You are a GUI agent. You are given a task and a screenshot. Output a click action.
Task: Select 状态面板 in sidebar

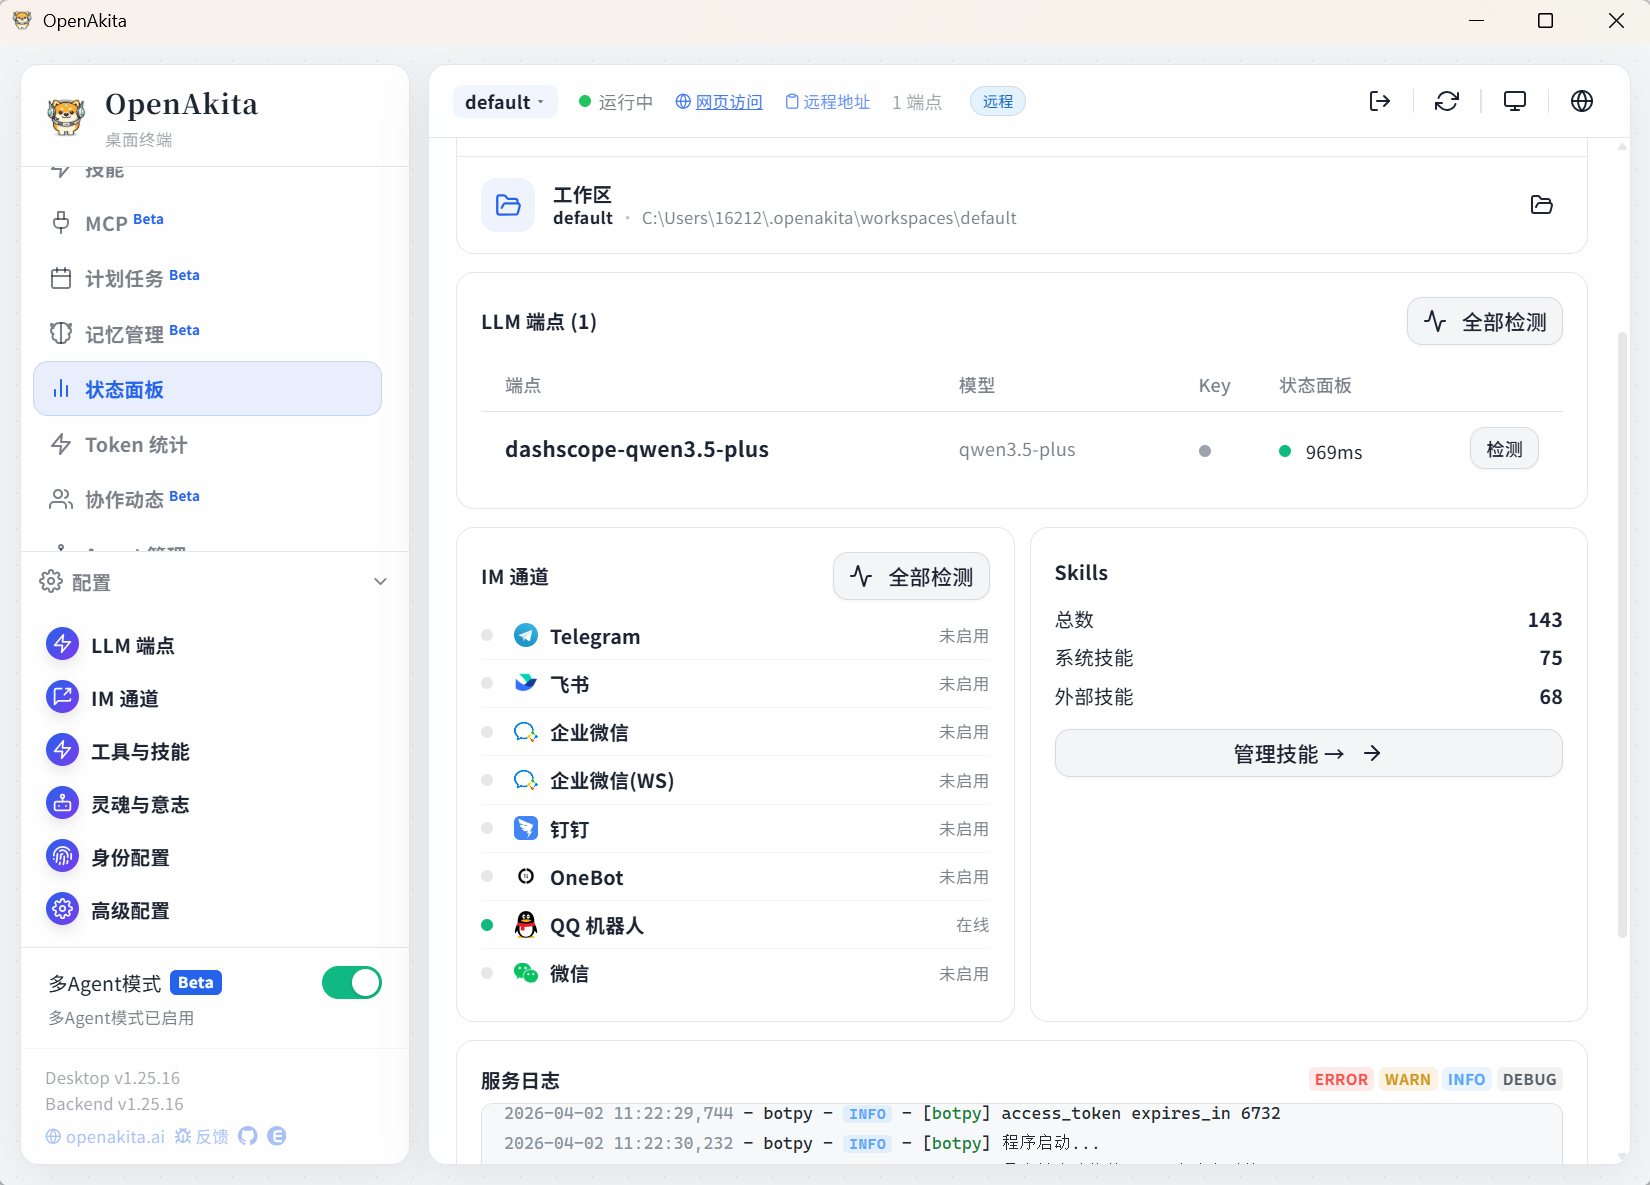click(207, 388)
